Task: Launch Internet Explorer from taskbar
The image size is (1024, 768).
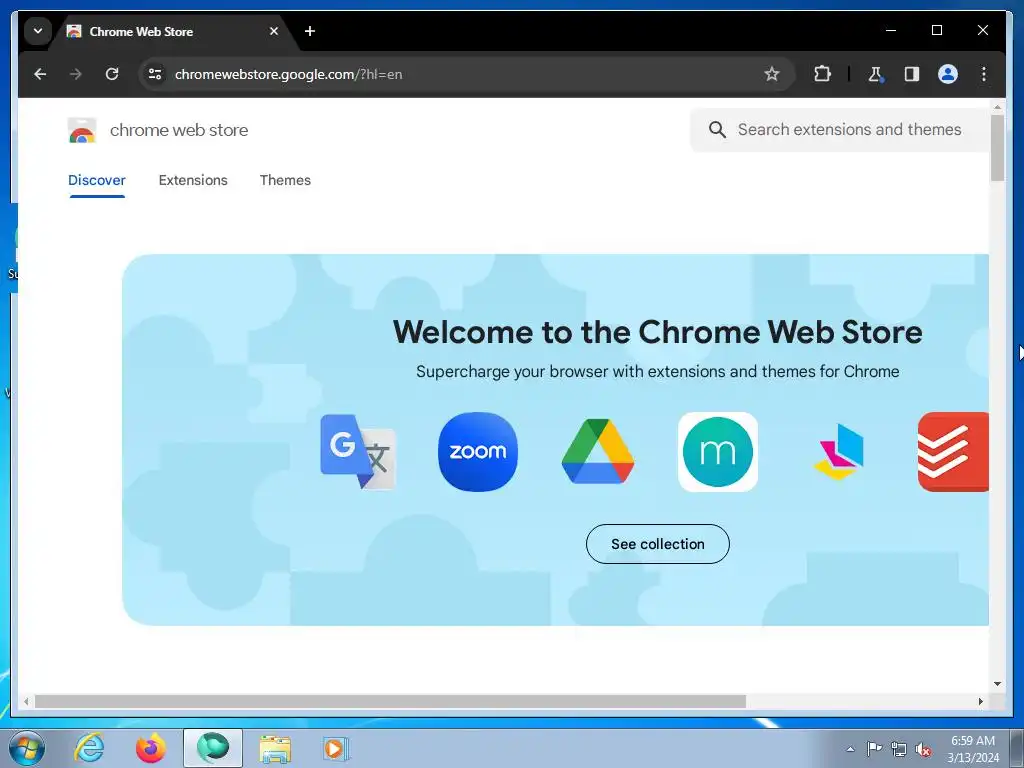Action: (x=89, y=748)
